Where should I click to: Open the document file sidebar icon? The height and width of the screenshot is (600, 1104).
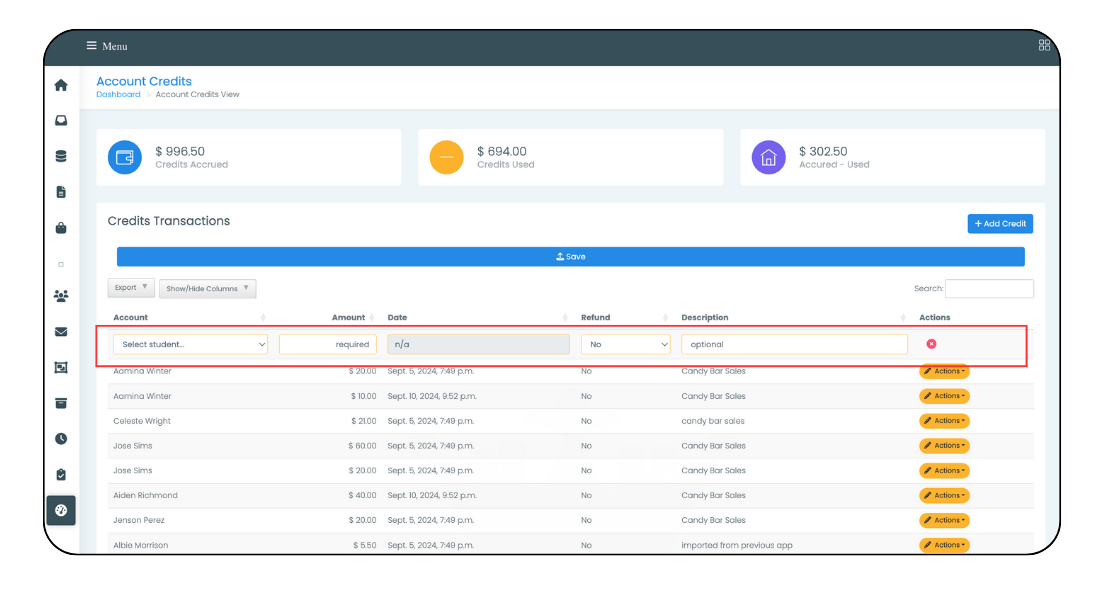pos(61,192)
